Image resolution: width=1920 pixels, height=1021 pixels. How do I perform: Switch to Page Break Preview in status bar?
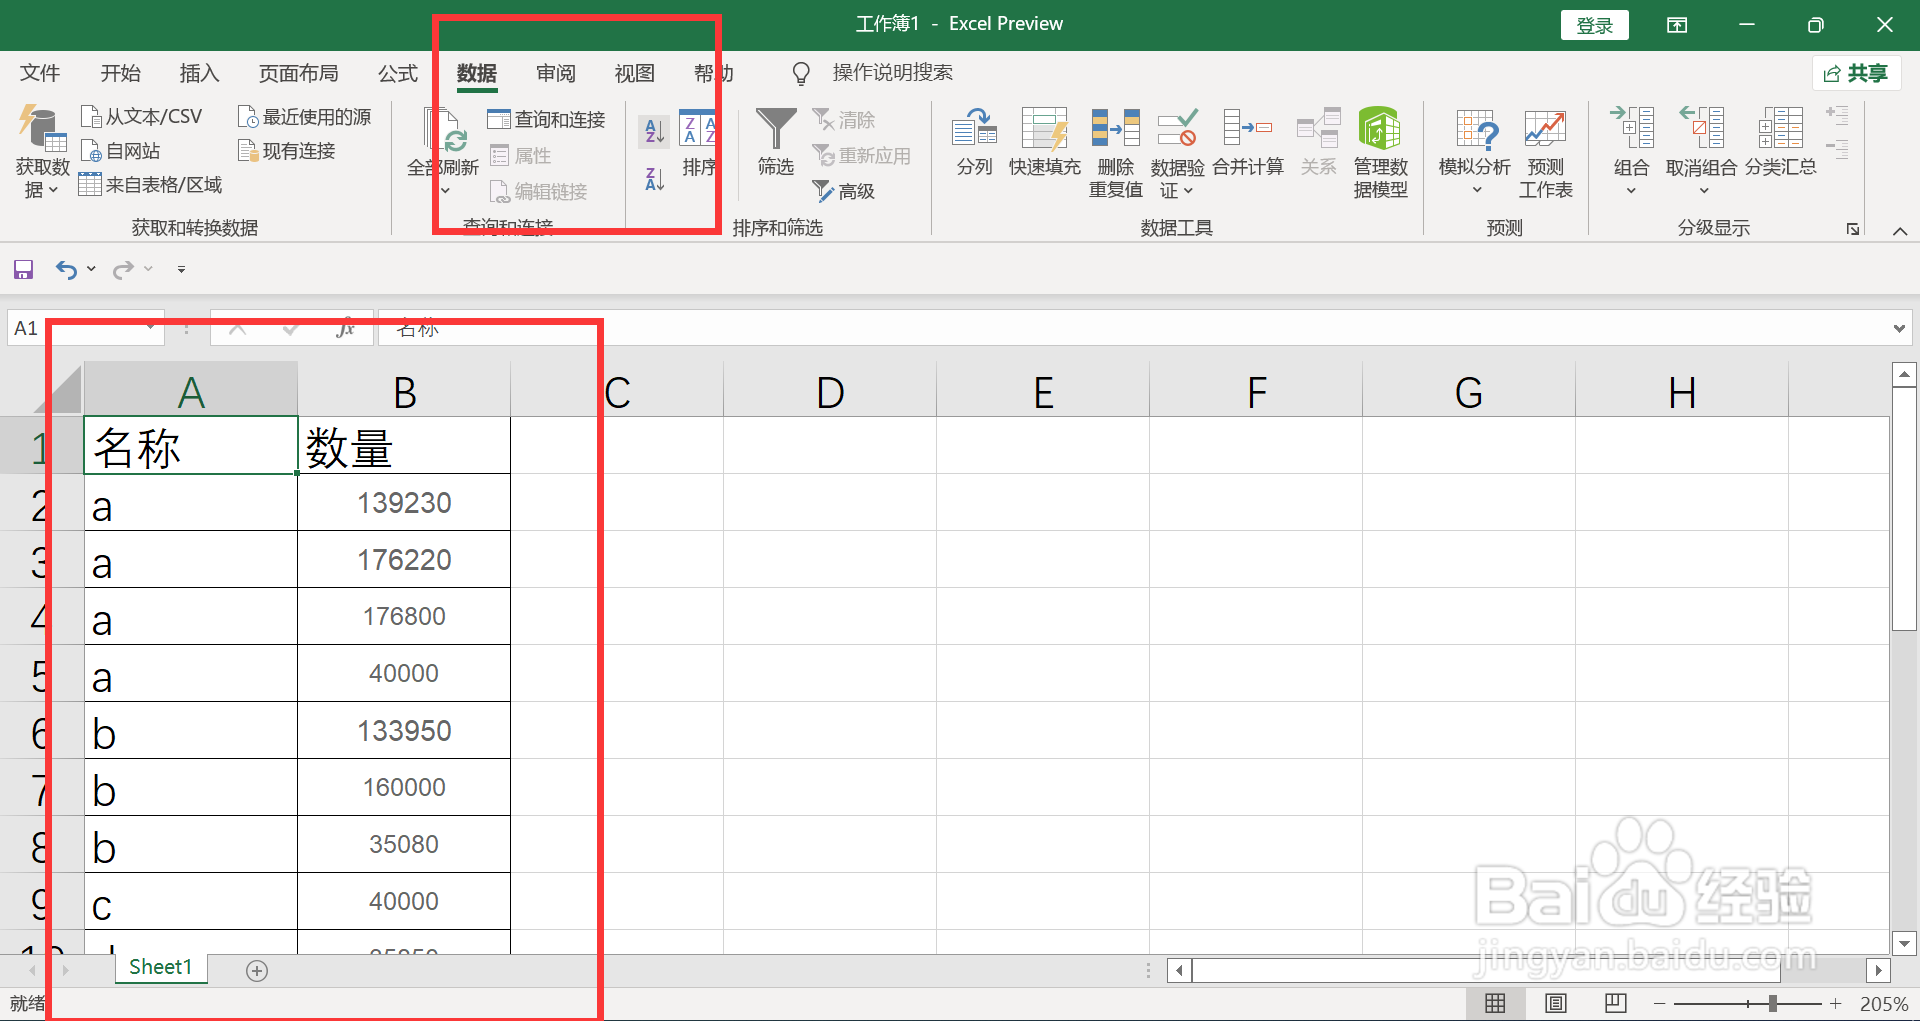pos(1615,1003)
